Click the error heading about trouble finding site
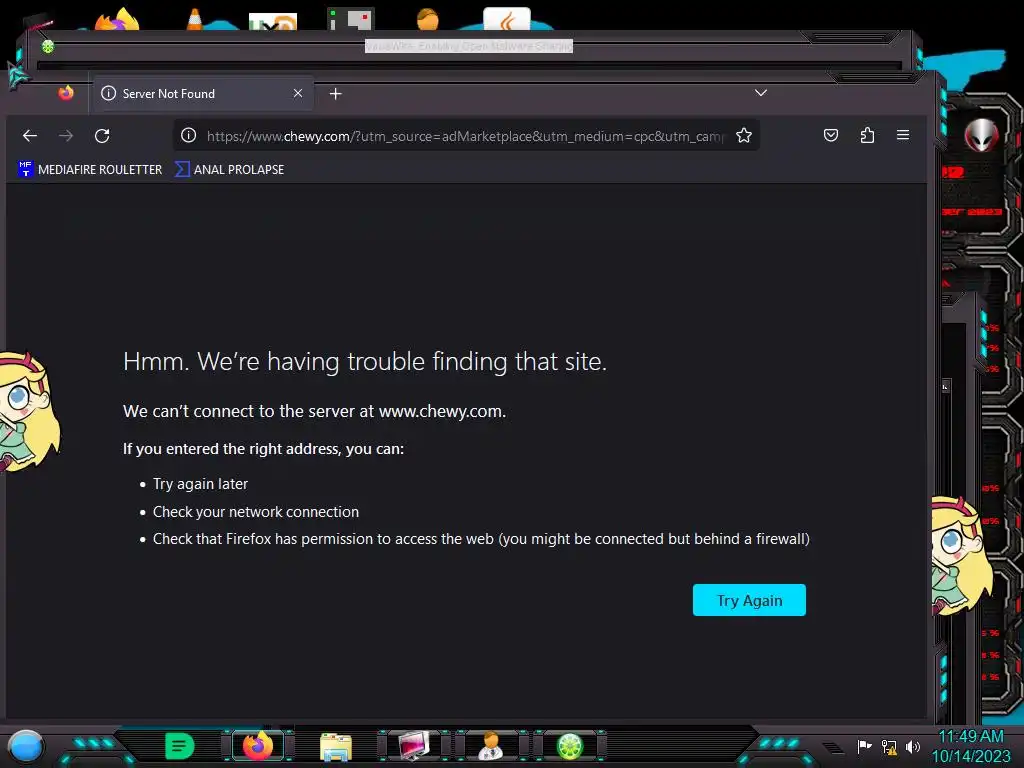Image resolution: width=1024 pixels, height=768 pixels. (365, 361)
